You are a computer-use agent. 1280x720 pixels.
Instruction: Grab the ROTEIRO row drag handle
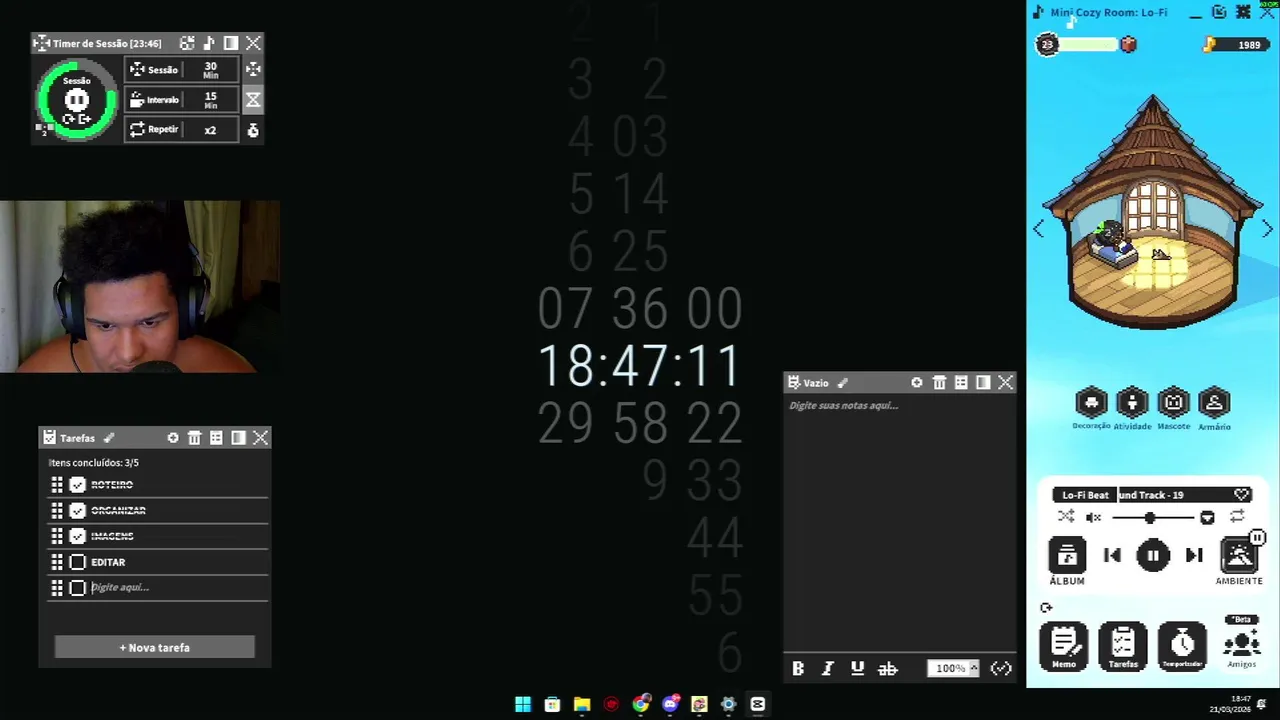[x=57, y=485]
